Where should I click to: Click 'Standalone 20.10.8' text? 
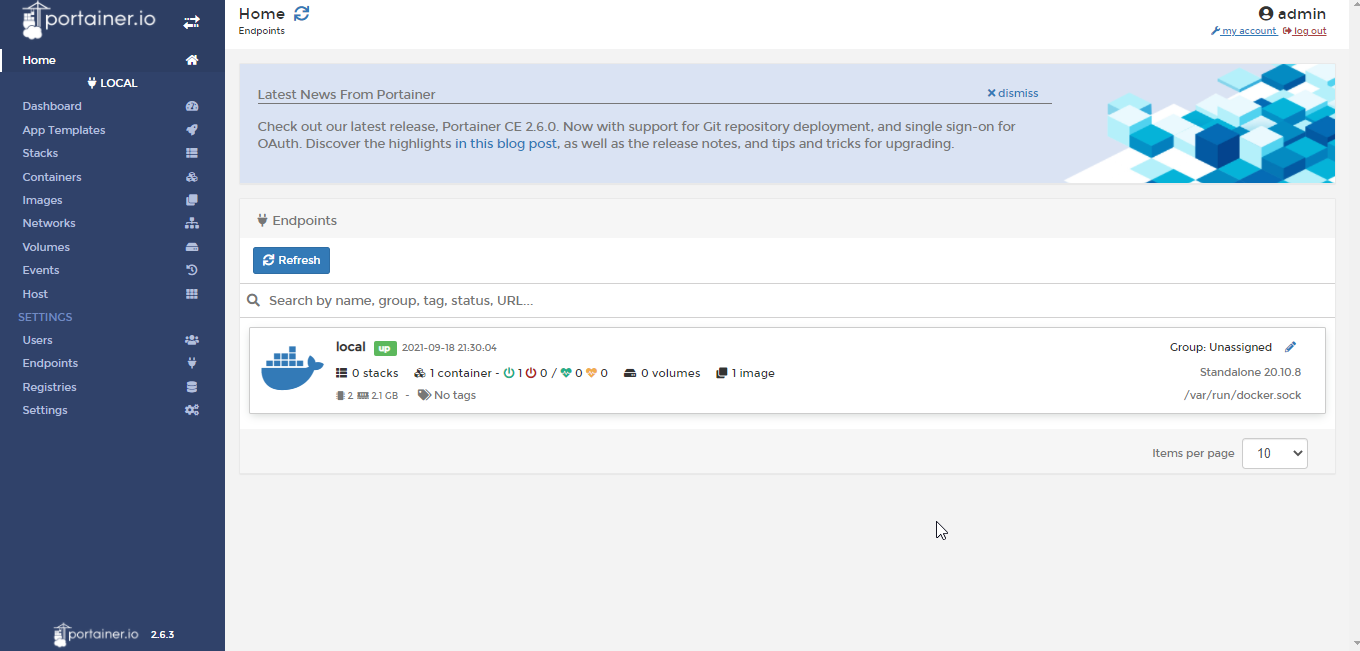[x=1250, y=372]
